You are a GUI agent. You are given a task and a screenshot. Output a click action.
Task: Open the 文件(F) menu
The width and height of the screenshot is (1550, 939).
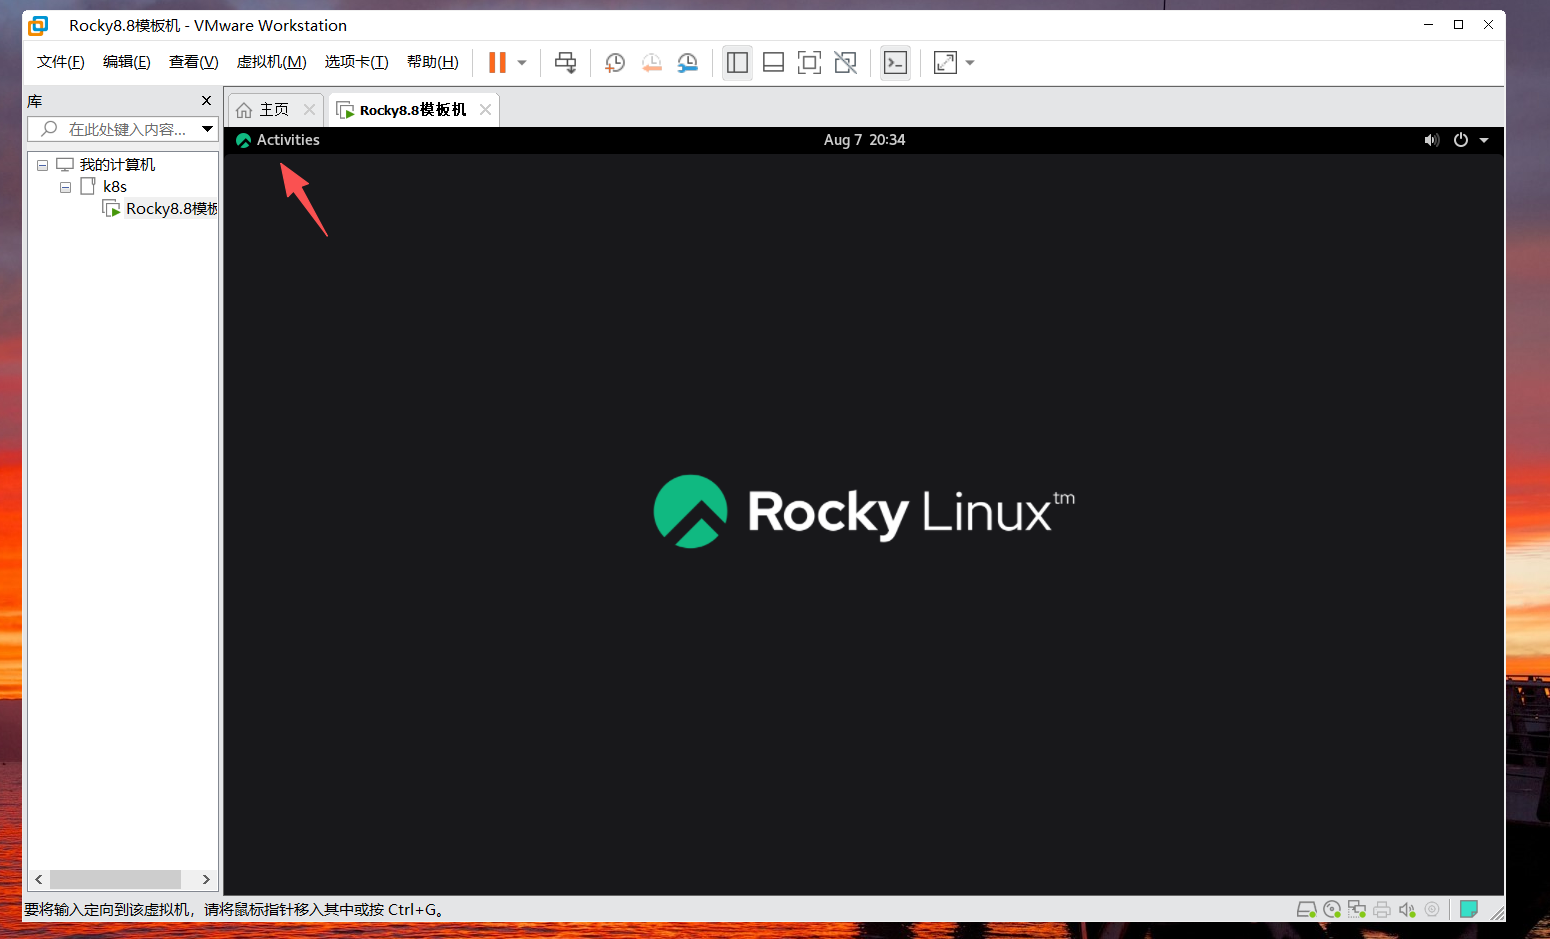(x=61, y=62)
